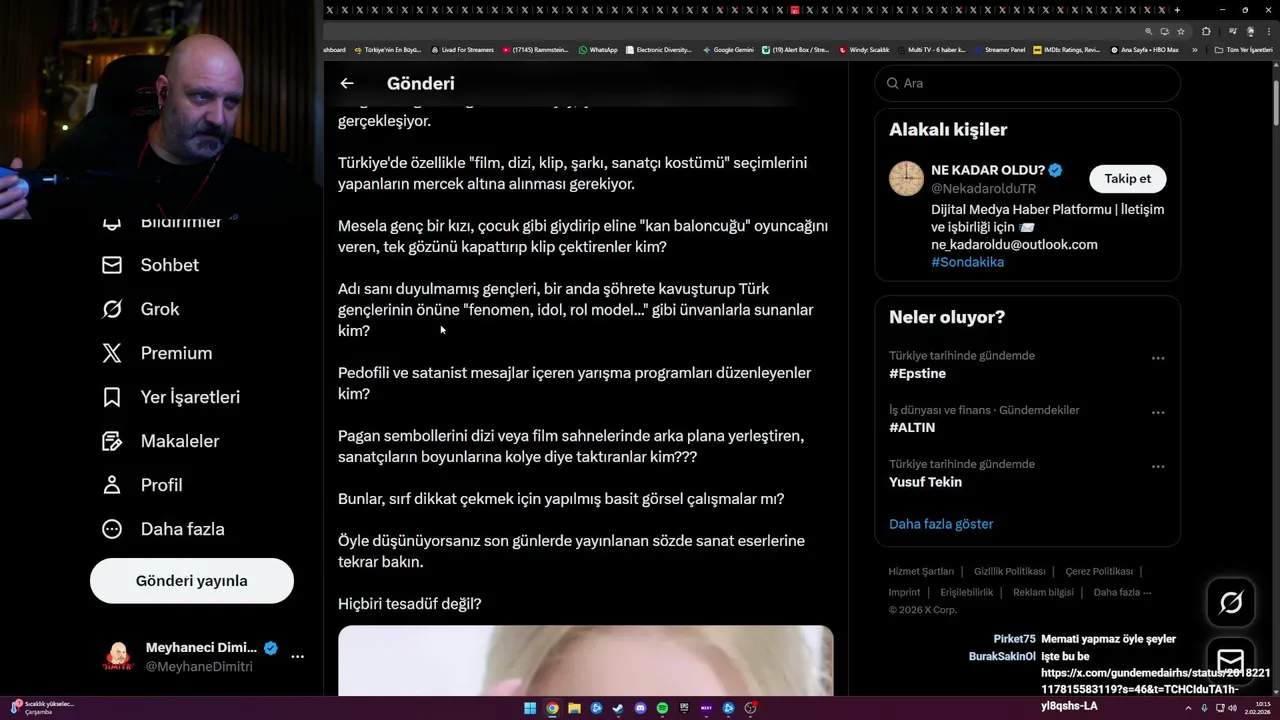Viewport: 1280px width, 720px height.
Task: Open options dots for Yusuf Tekin trend
Action: coord(1158,466)
